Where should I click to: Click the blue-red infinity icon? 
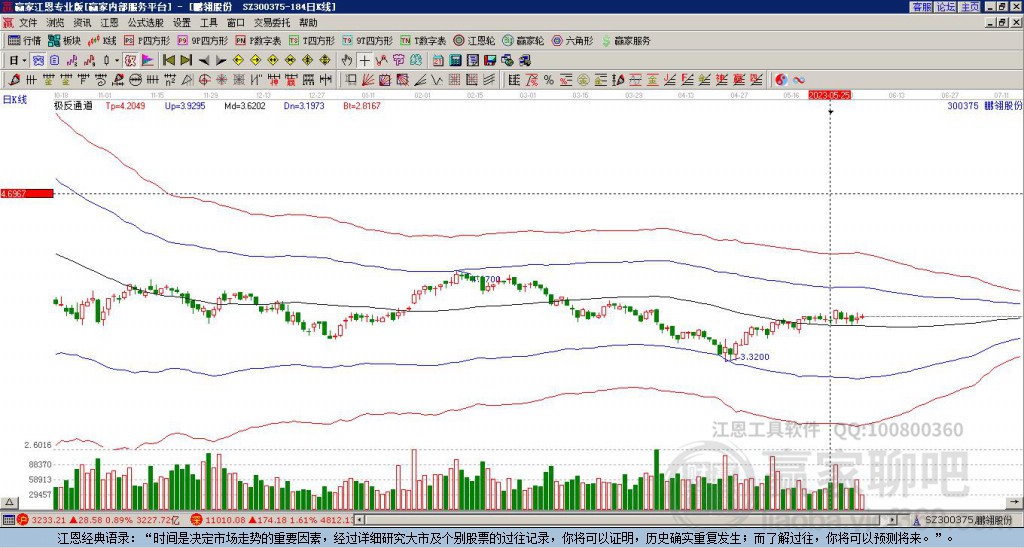coord(799,80)
